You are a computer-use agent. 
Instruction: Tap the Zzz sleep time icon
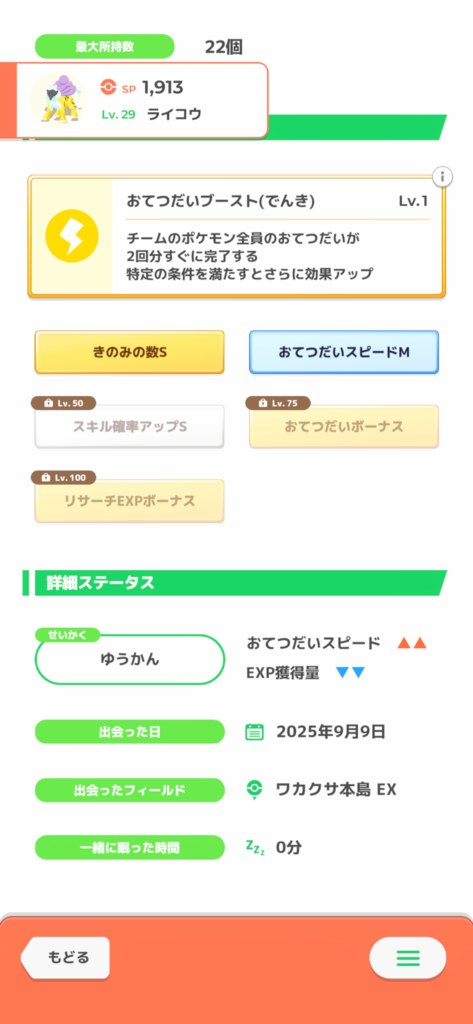coord(255,848)
